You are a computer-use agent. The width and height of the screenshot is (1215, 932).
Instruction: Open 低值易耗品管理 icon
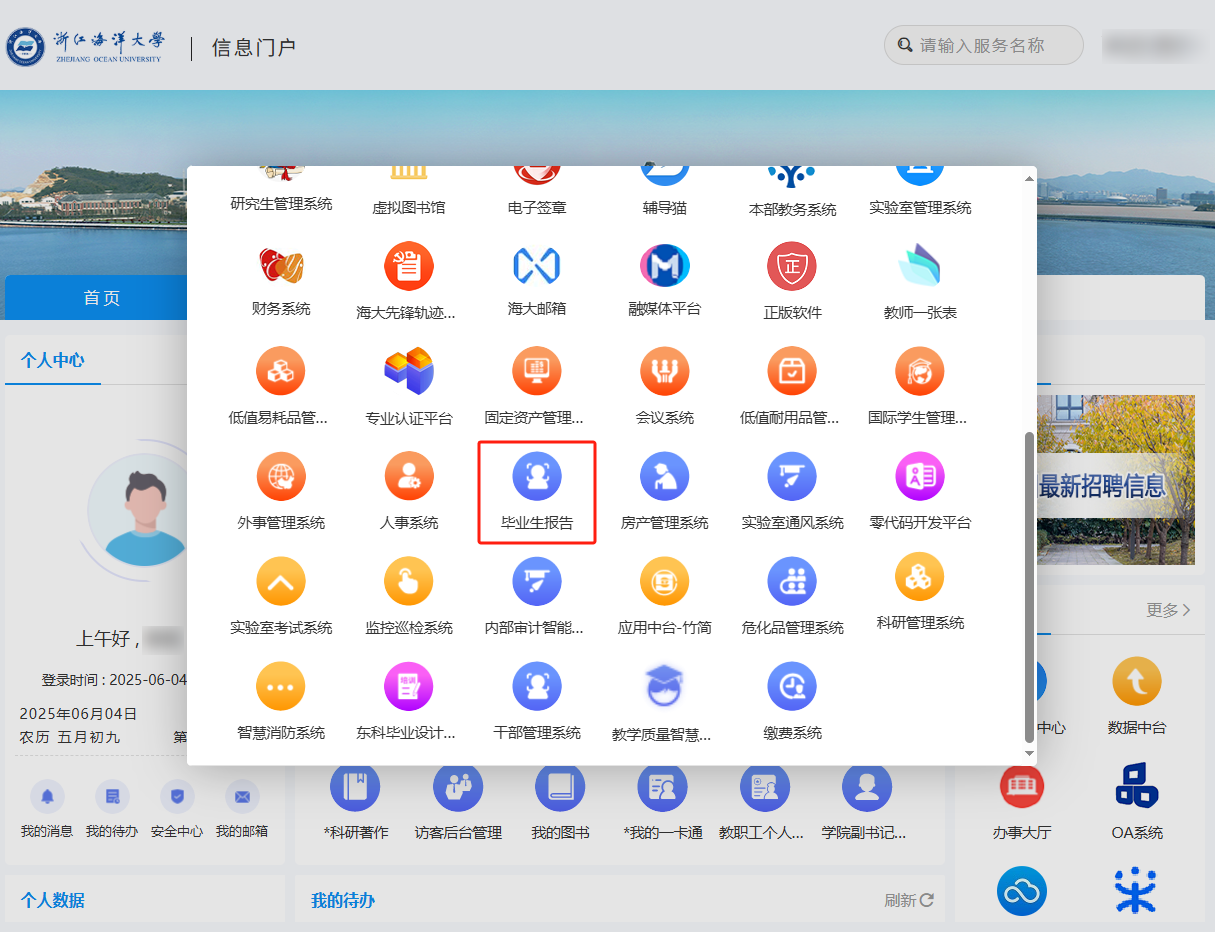(281, 372)
